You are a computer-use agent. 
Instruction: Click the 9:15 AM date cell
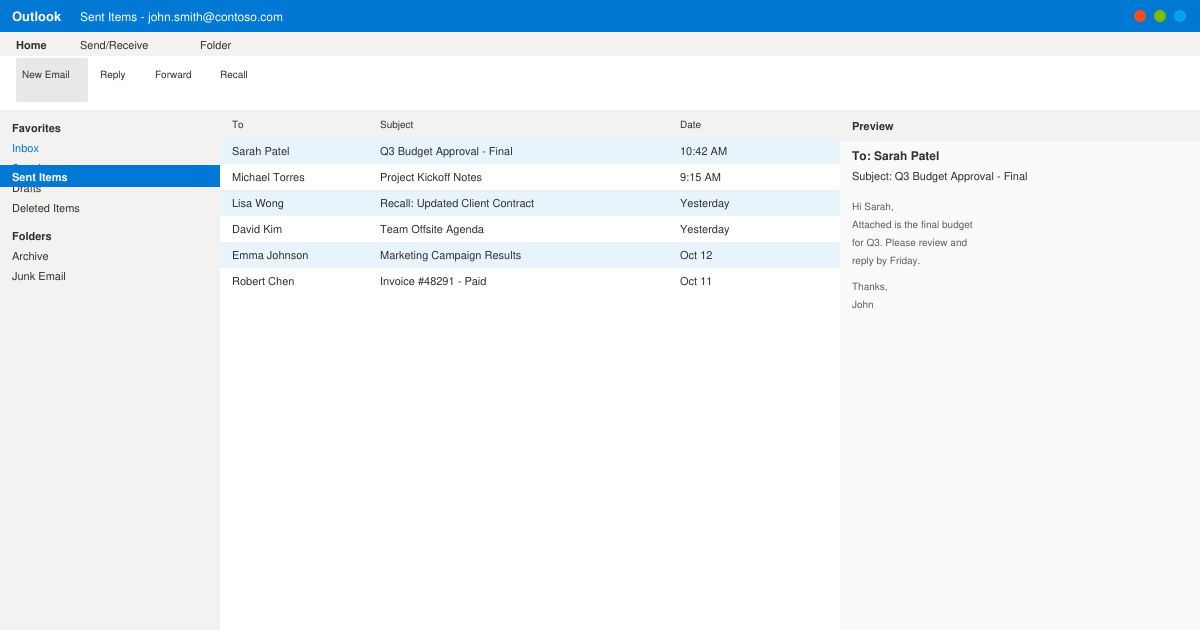point(700,177)
